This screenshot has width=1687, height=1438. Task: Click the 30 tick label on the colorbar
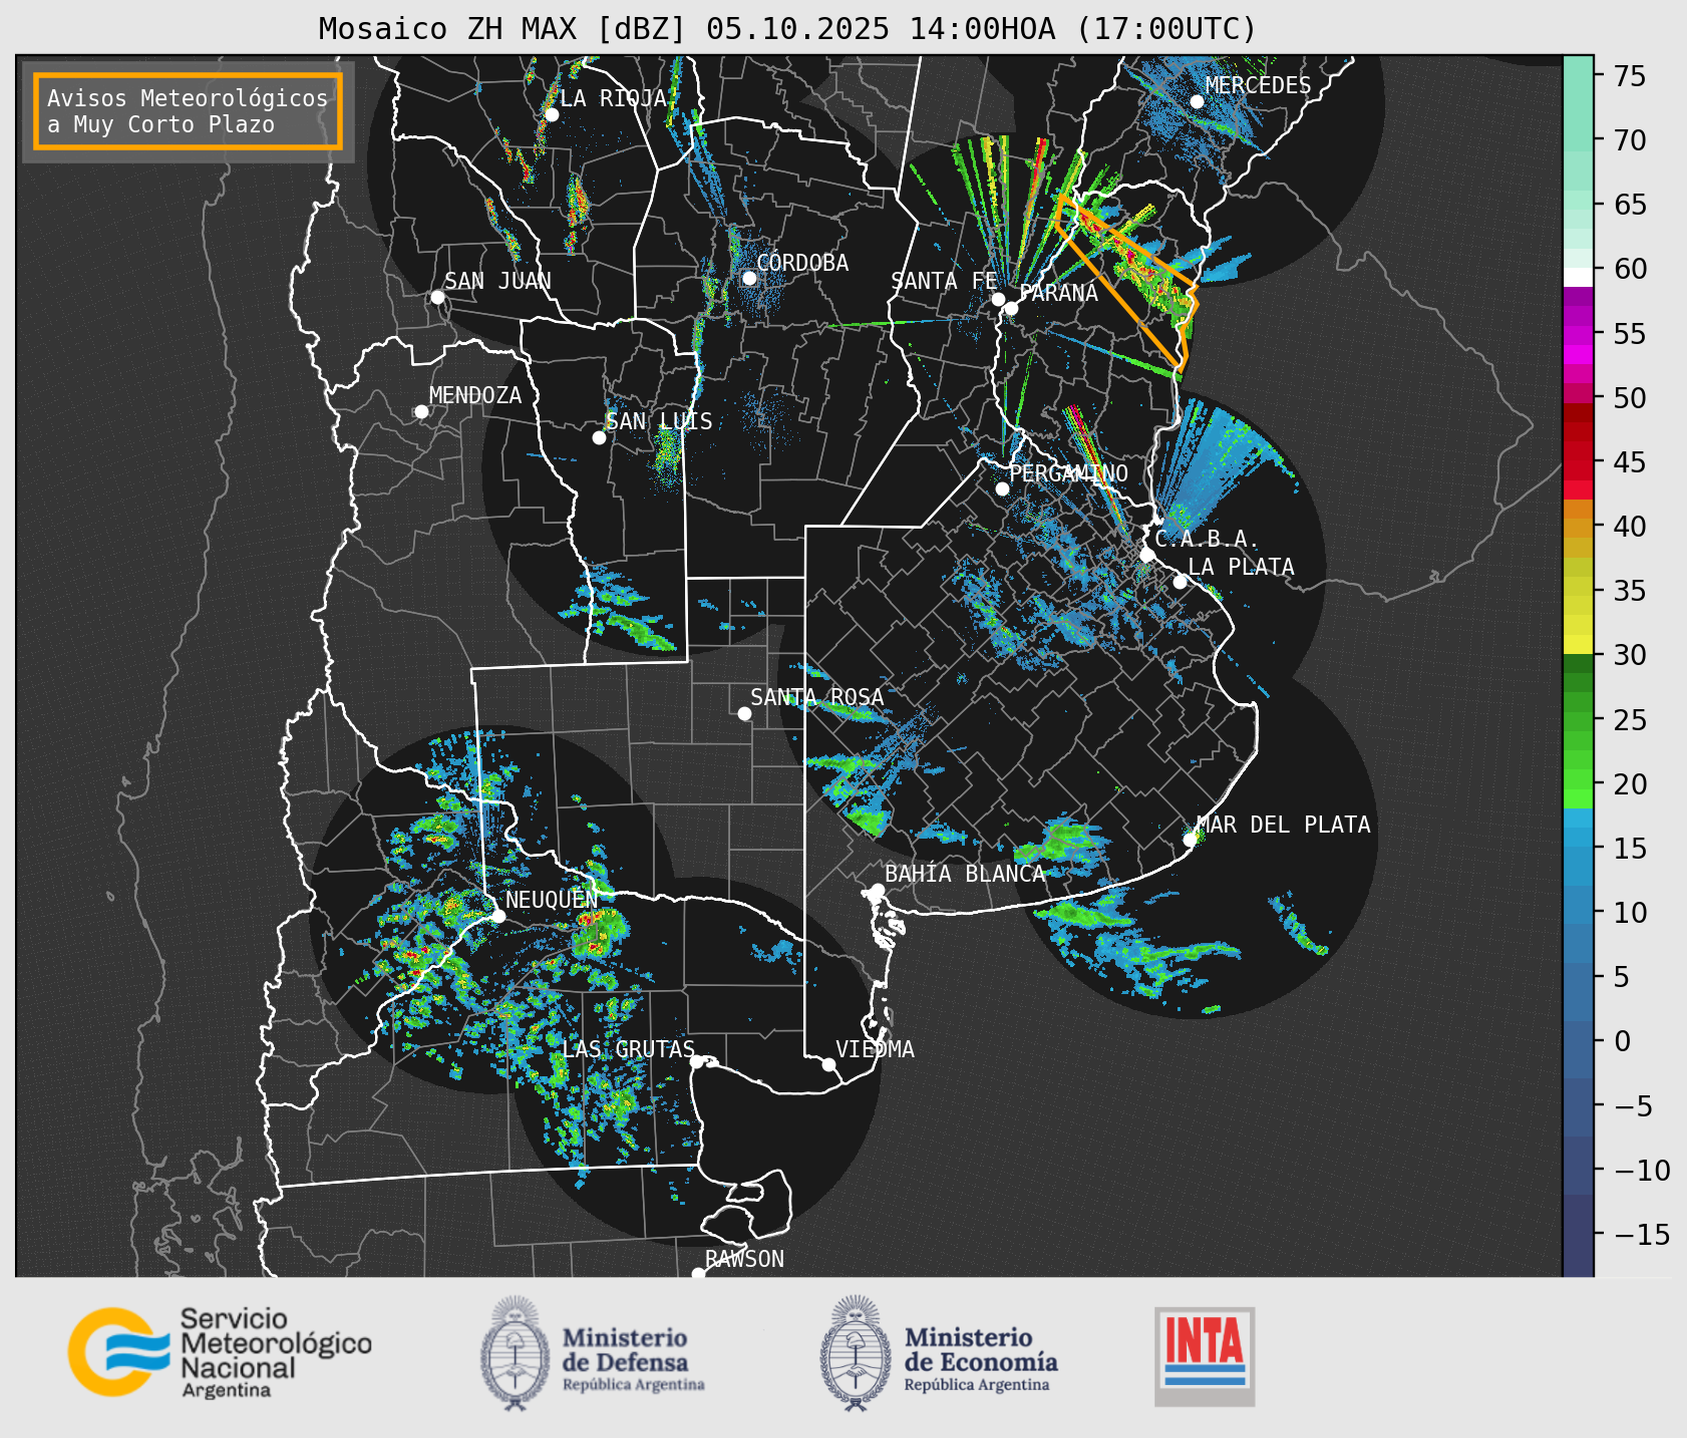pos(1629,655)
